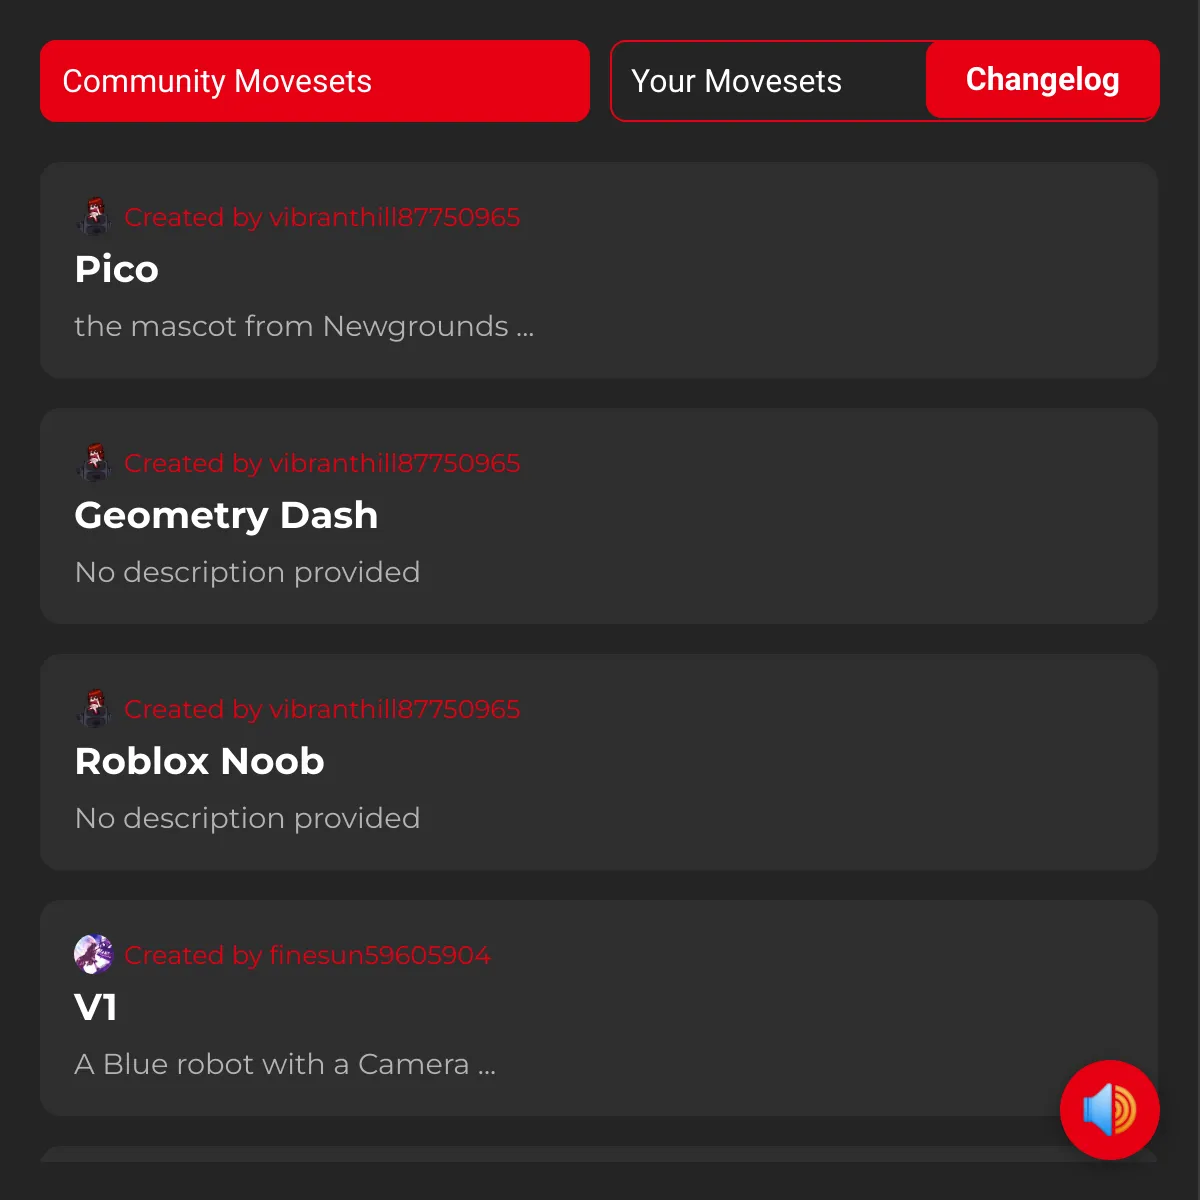Image resolution: width=1200 pixels, height=1200 pixels.
Task: Click Roblox Noob's No description provided text
Action: point(248,818)
